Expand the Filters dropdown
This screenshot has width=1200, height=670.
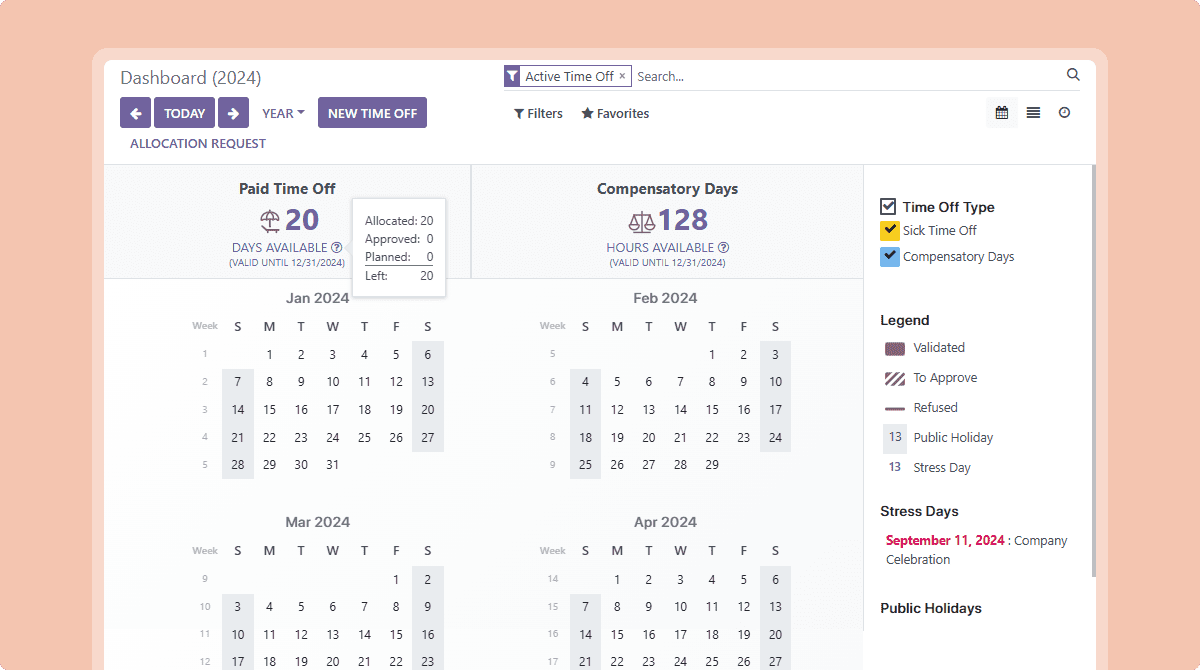tap(538, 114)
